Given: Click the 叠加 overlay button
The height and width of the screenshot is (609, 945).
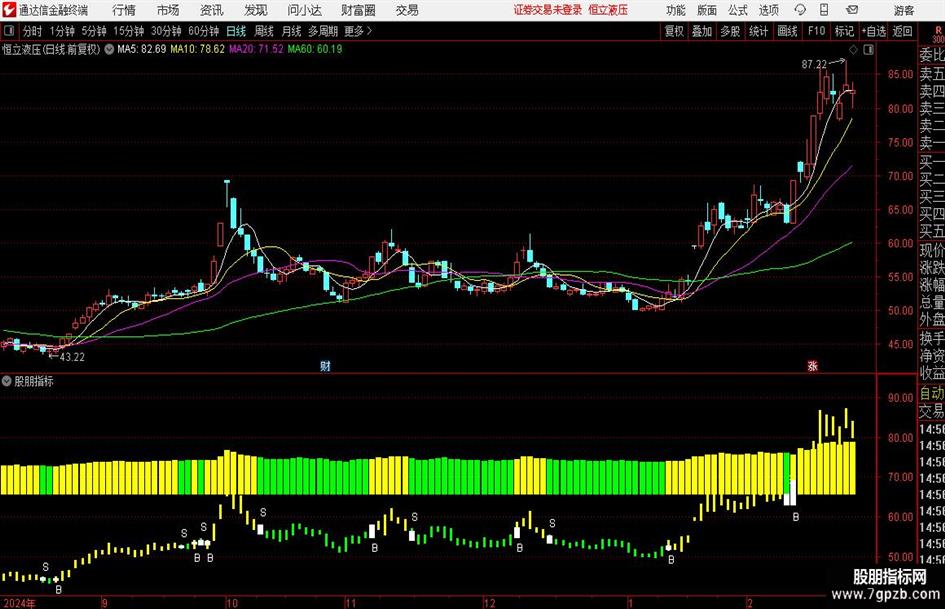Looking at the screenshot, I should tap(702, 31).
